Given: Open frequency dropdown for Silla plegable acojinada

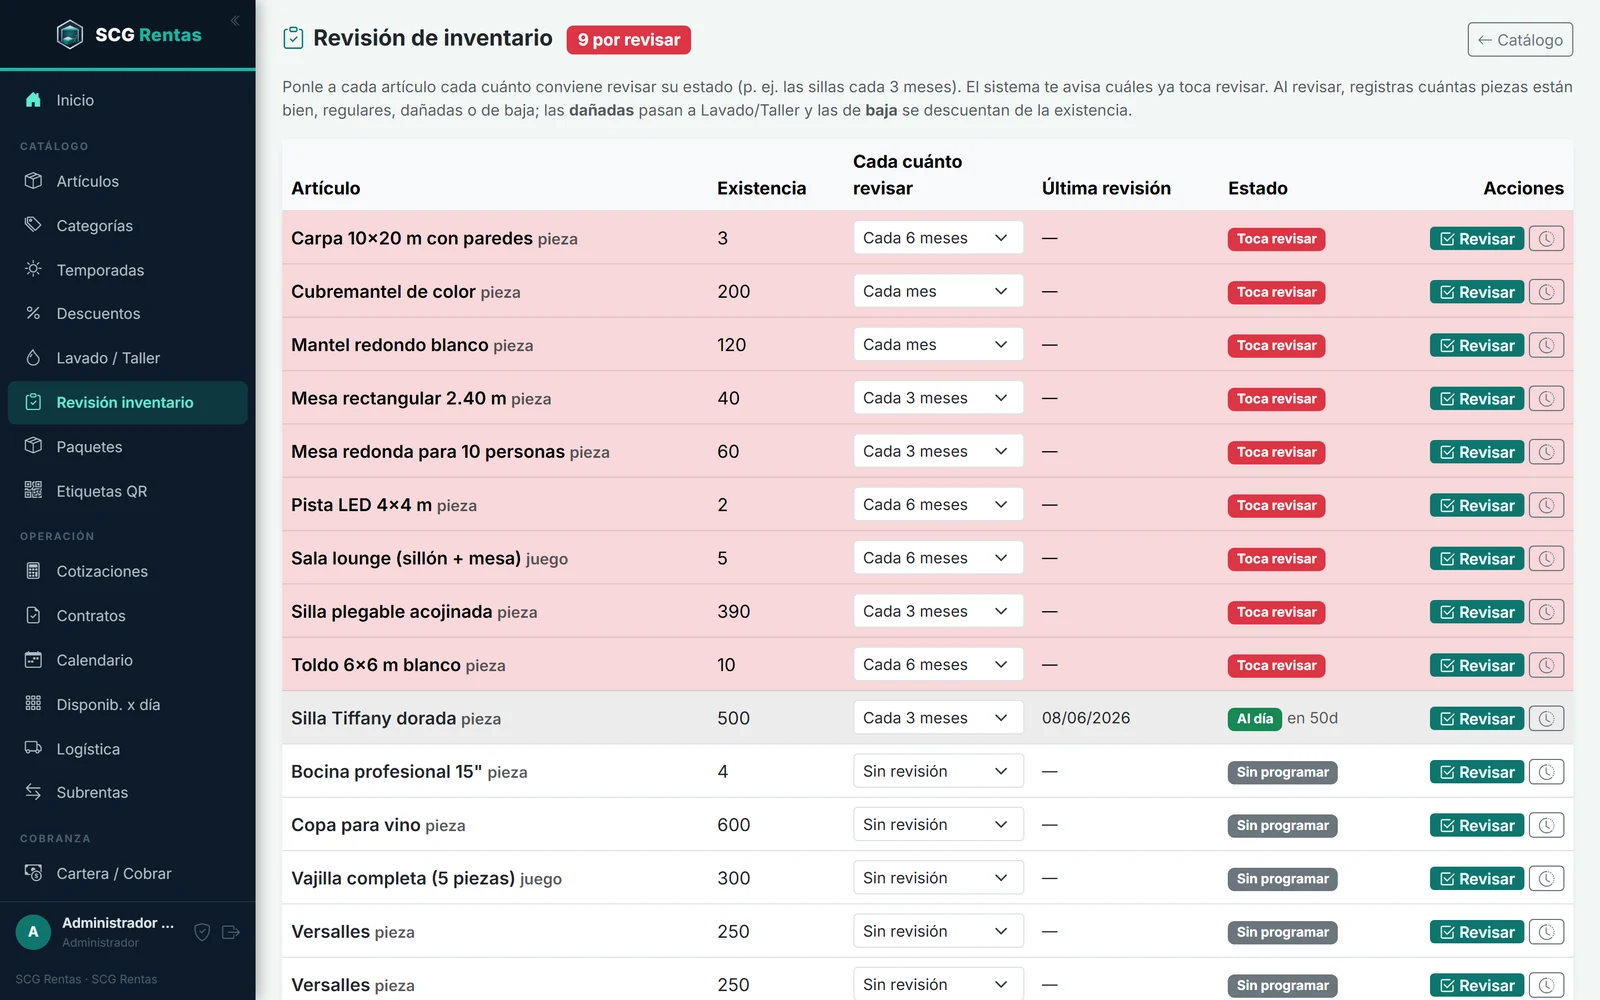Looking at the screenshot, I should click(938, 611).
